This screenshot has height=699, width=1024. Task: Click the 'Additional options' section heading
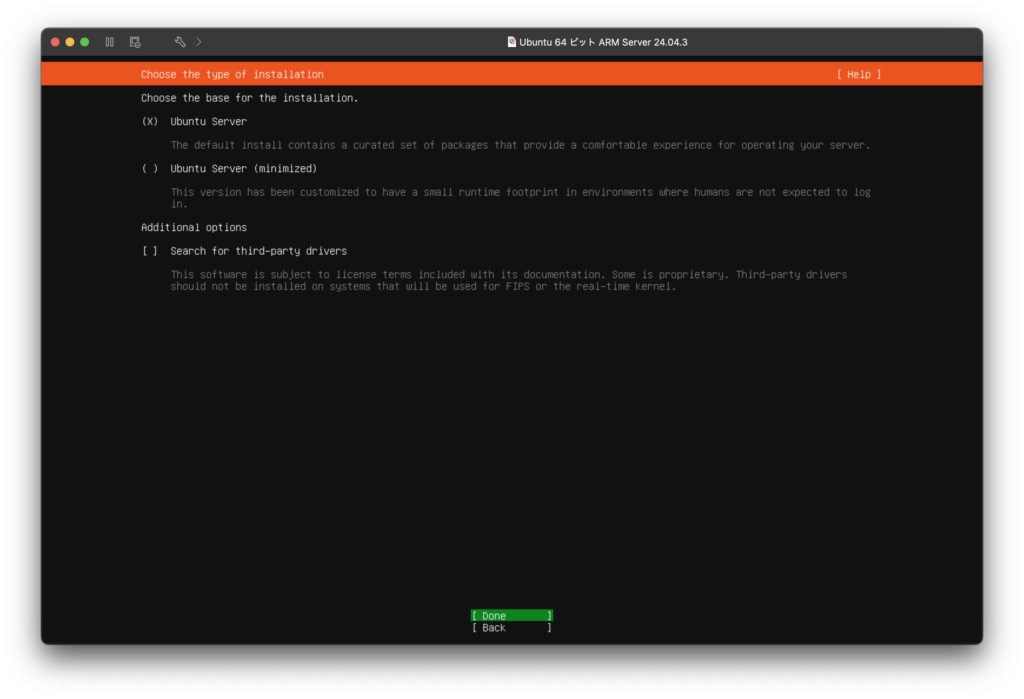click(x=193, y=228)
